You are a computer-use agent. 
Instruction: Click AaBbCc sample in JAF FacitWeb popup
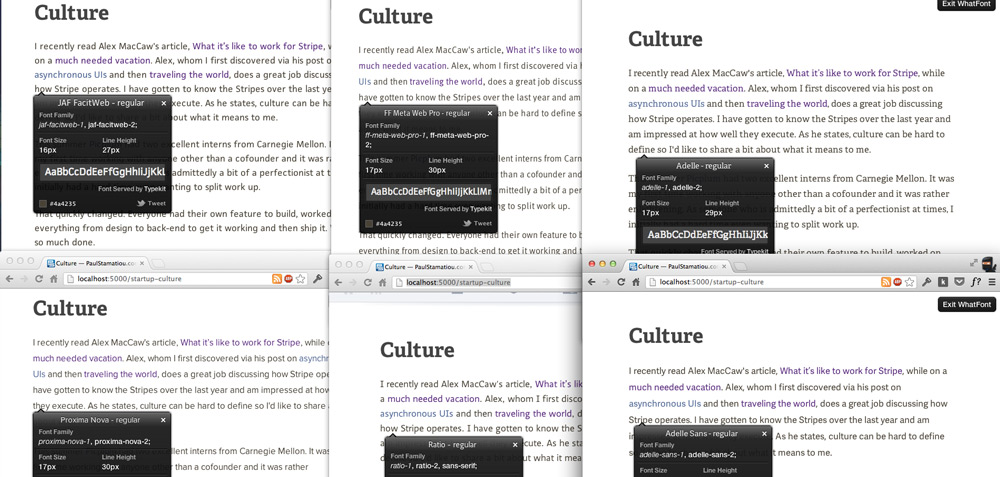pyautogui.click(x=103, y=172)
